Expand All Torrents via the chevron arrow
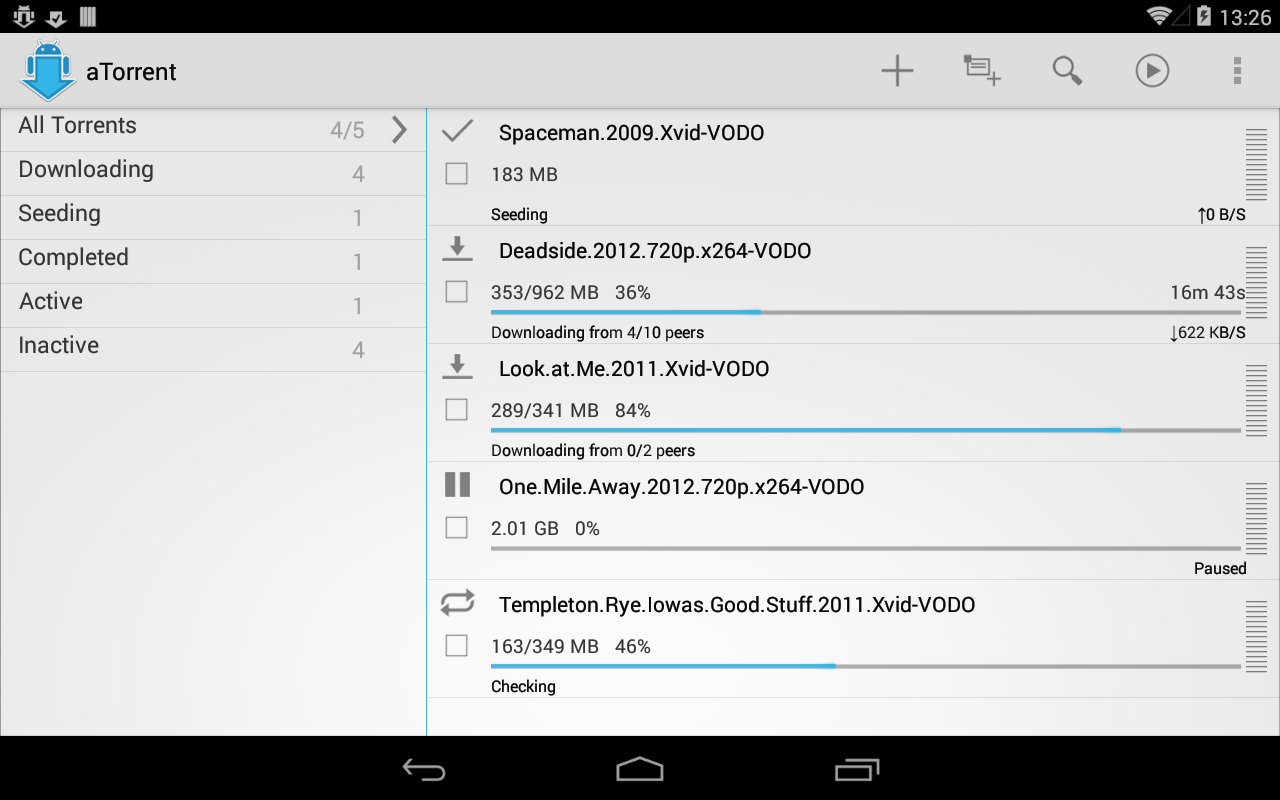This screenshot has width=1280, height=800. [399, 129]
